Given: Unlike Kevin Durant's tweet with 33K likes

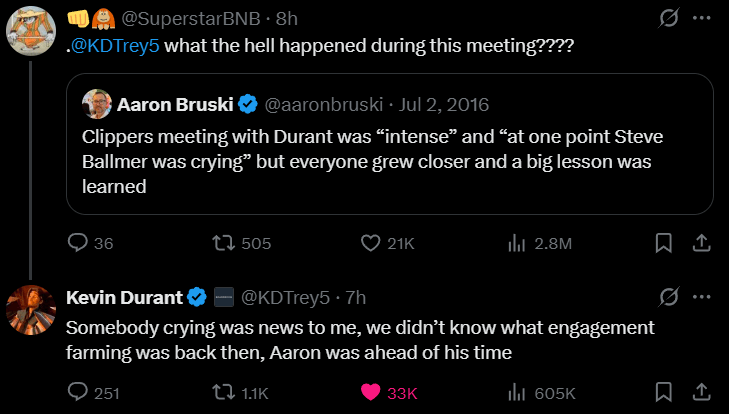Looking at the screenshot, I should [371, 393].
